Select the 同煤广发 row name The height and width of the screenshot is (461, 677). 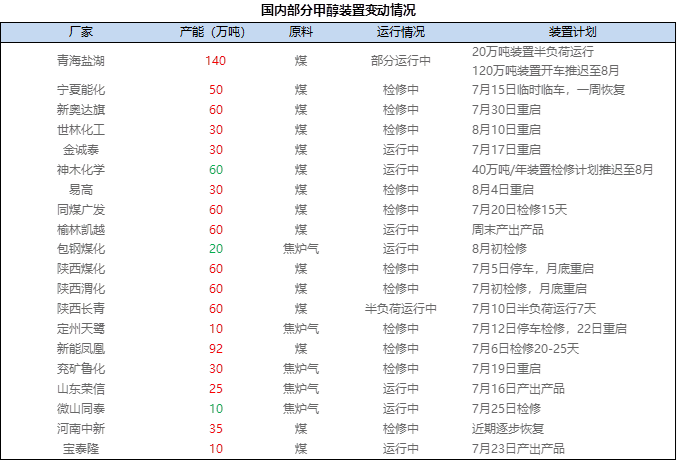coord(81,210)
